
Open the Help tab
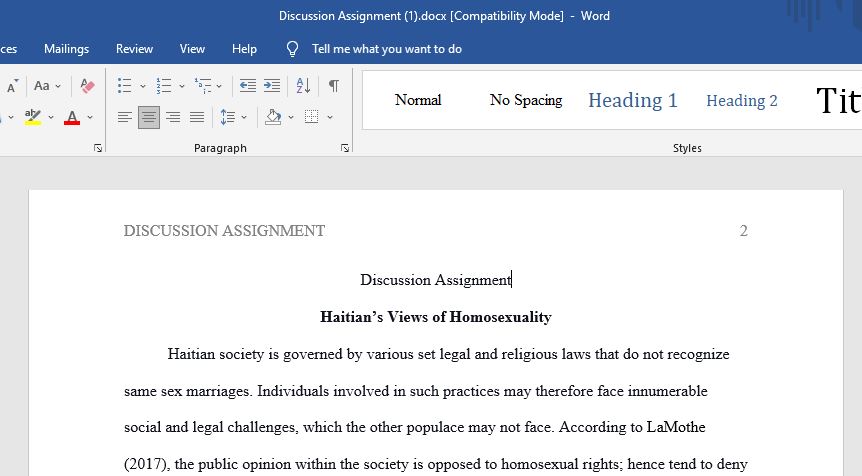tap(244, 49)
